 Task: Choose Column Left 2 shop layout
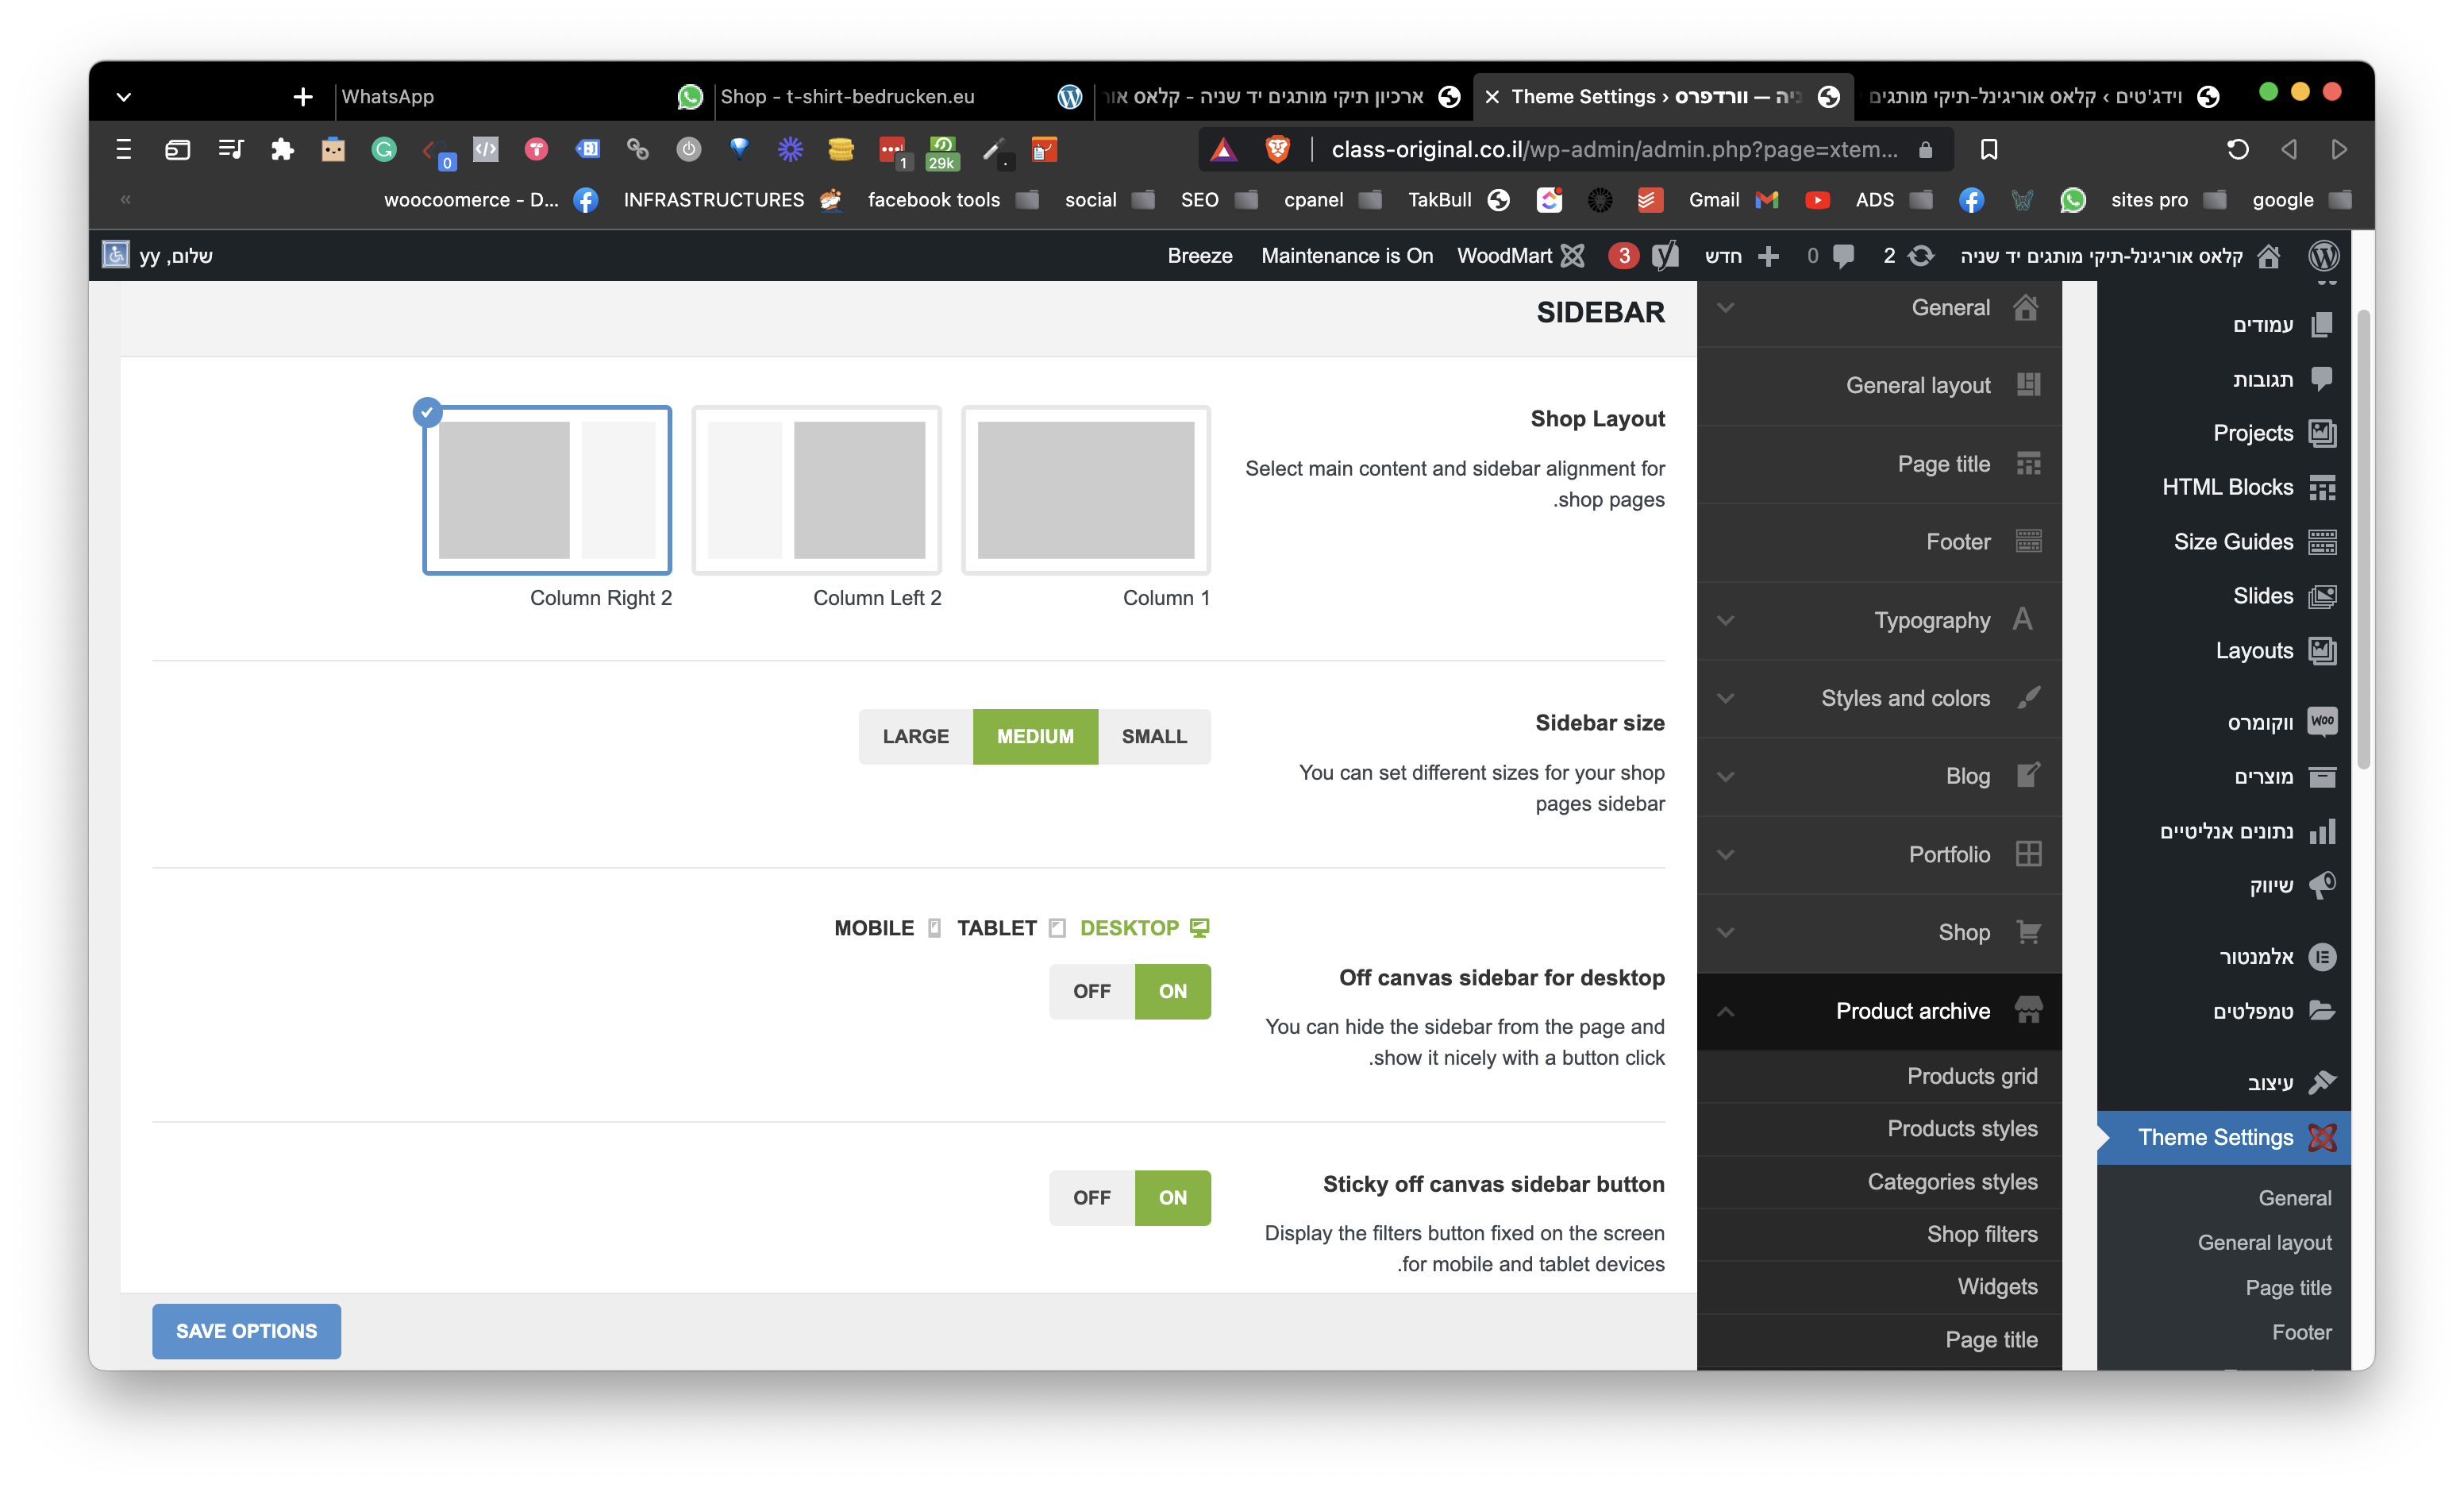816,490
